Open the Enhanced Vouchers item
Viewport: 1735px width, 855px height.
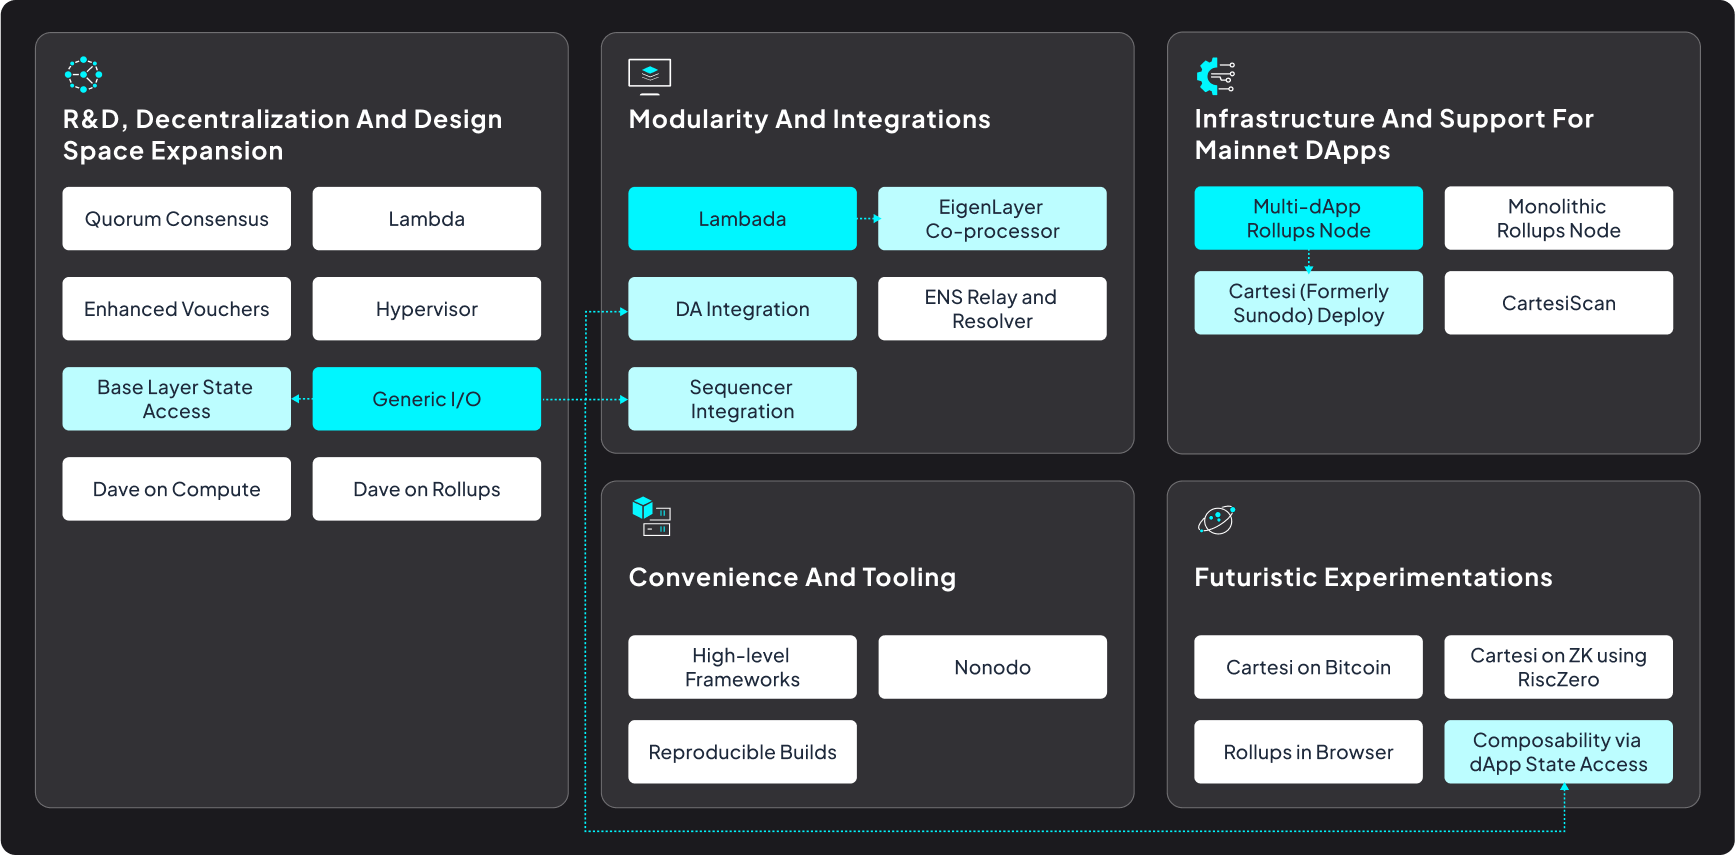click(177, 309)
